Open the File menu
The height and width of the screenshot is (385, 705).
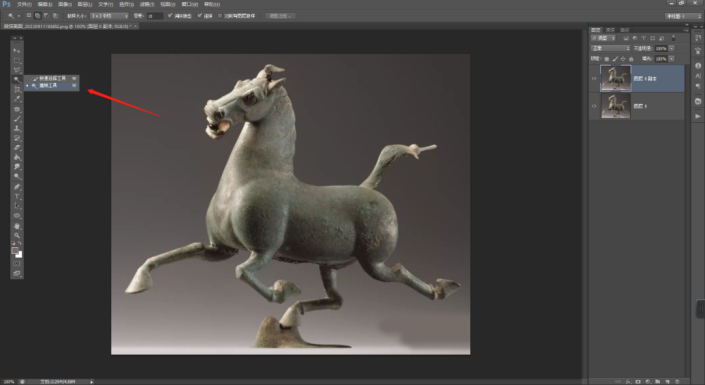click(x=24, y=4)
